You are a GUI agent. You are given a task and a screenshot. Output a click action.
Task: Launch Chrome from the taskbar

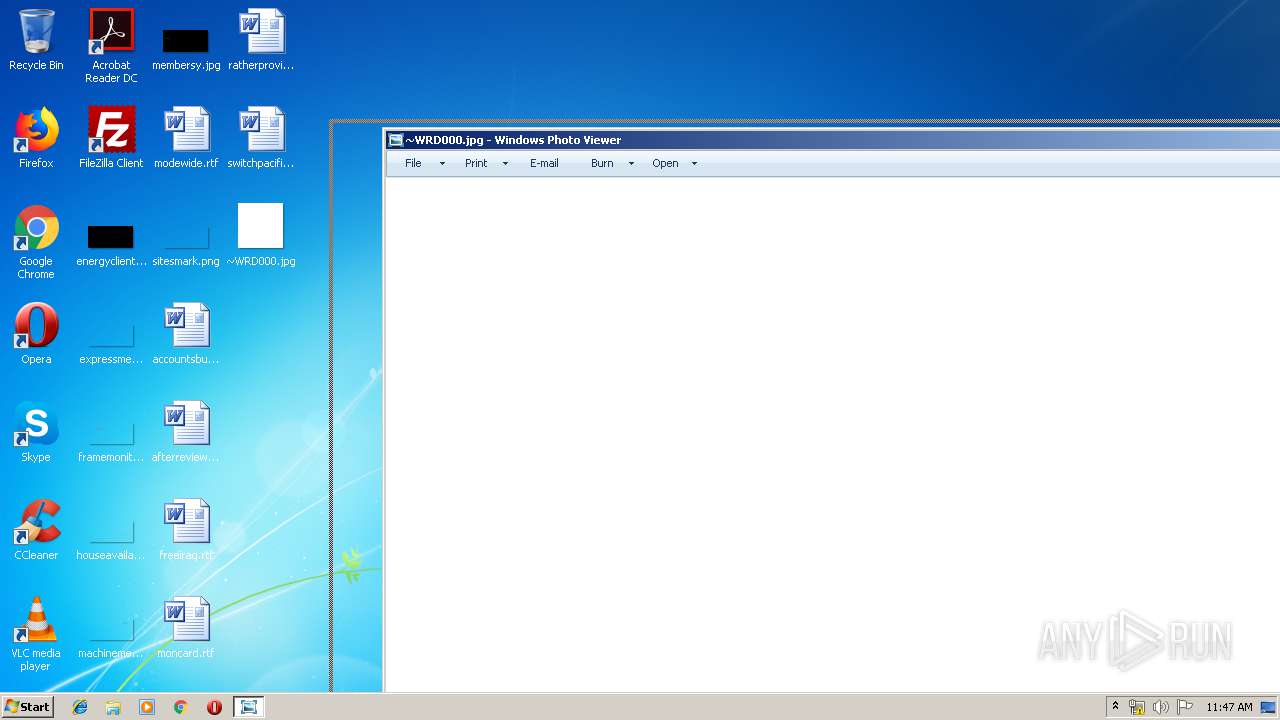pos(181,707)
